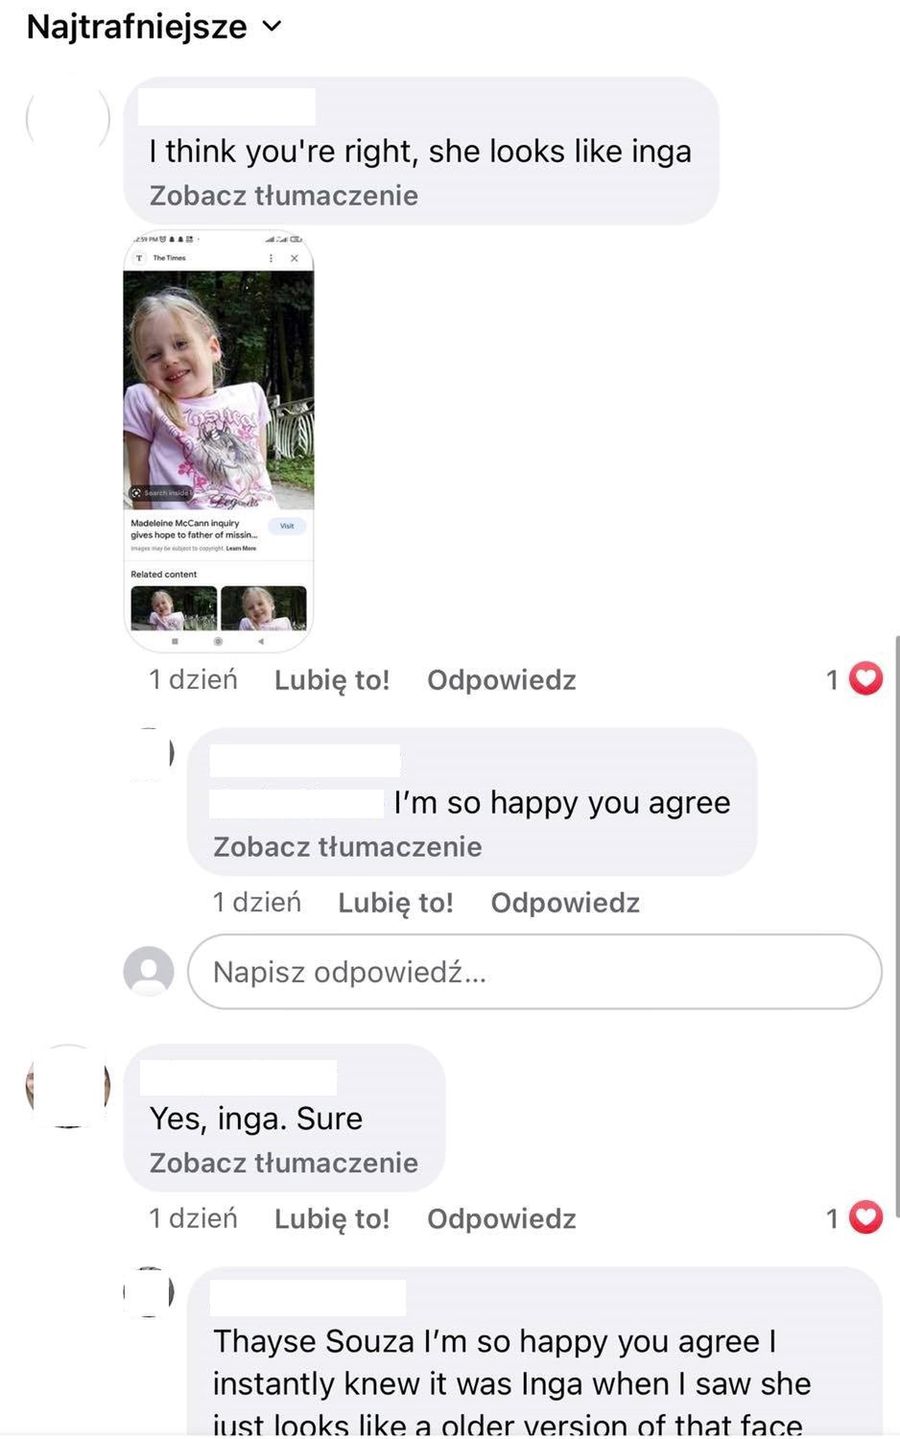The image size is (900, 1439).
Task: Click 'Lubię to!' under first comment
Action: (x=332, y=680)
